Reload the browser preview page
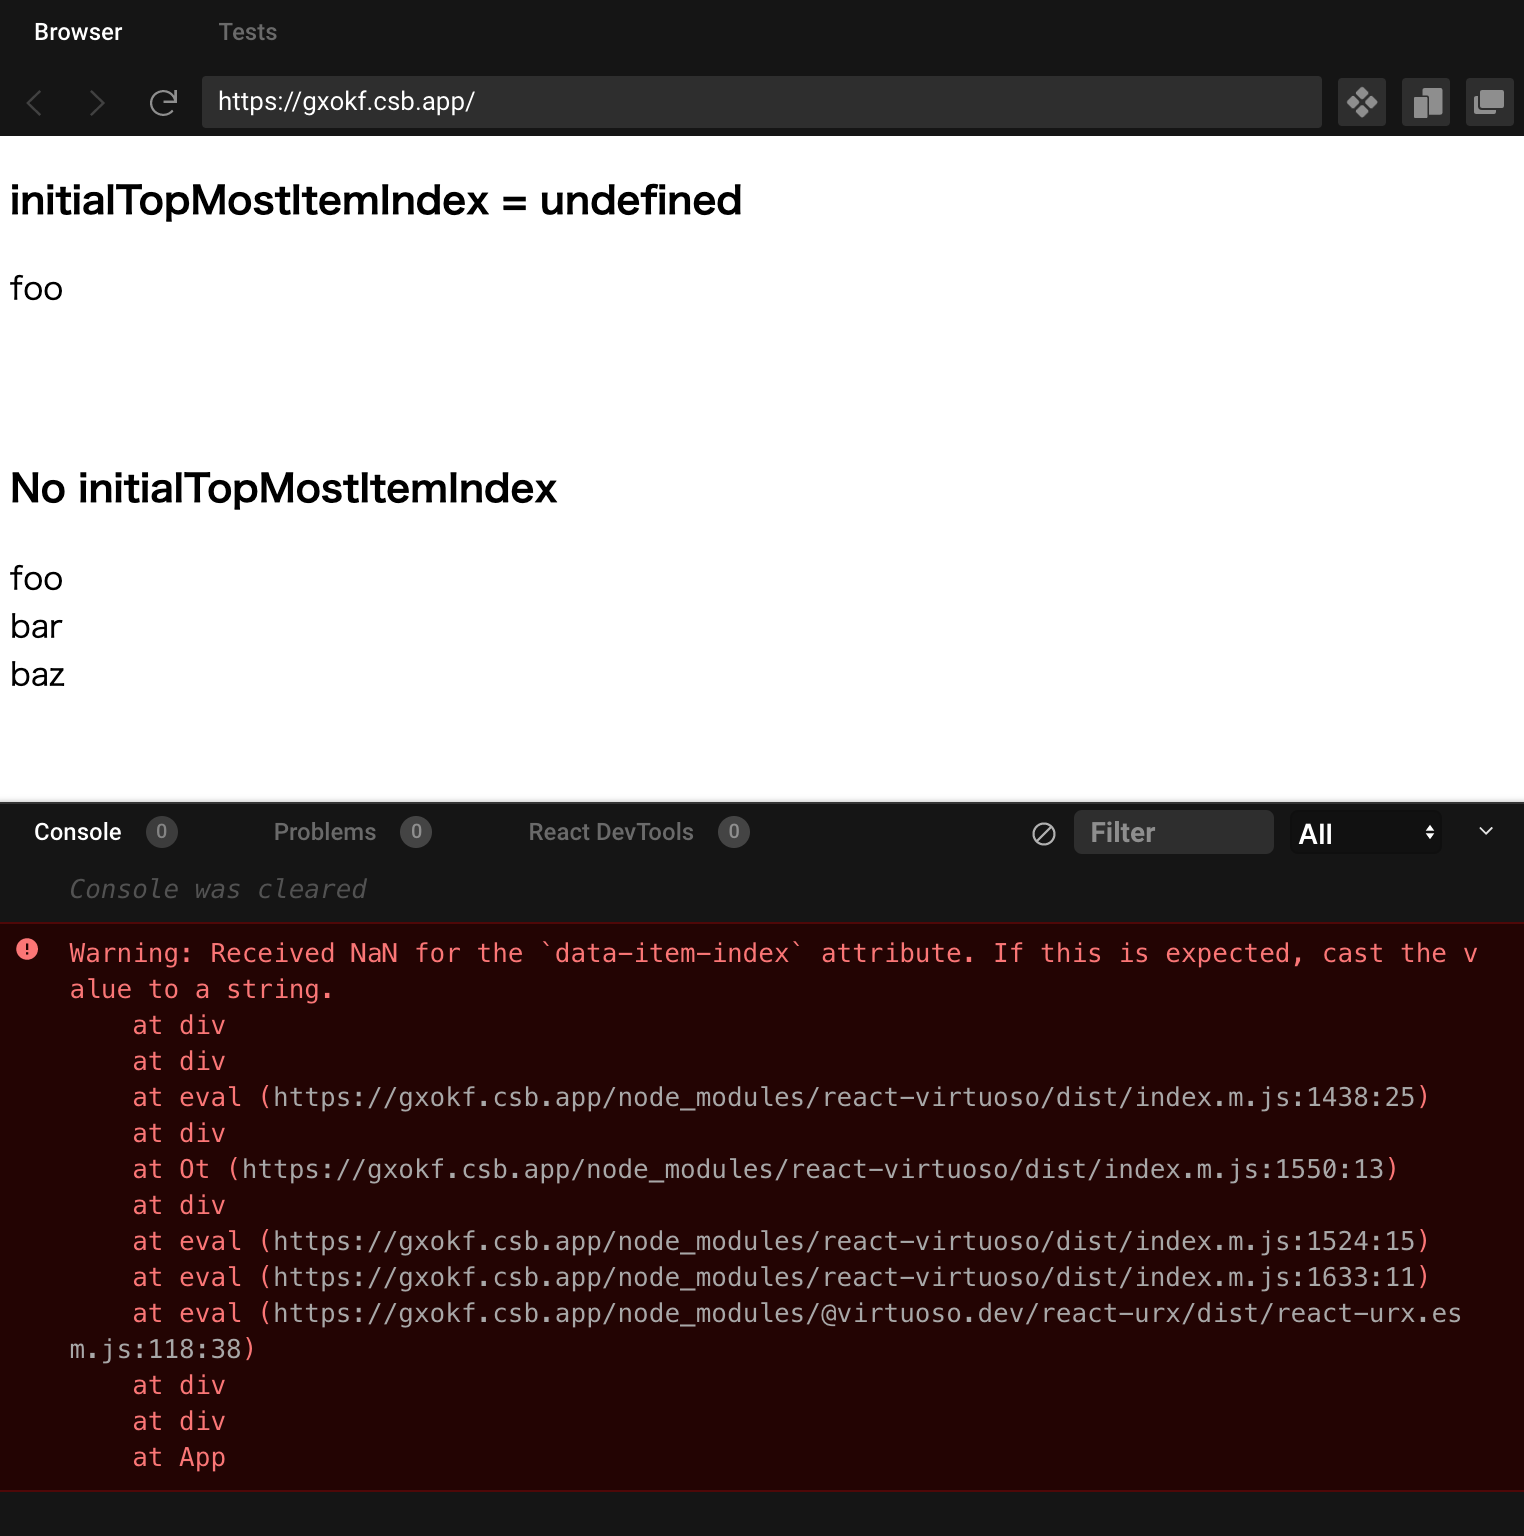 [x=163, y=102]
